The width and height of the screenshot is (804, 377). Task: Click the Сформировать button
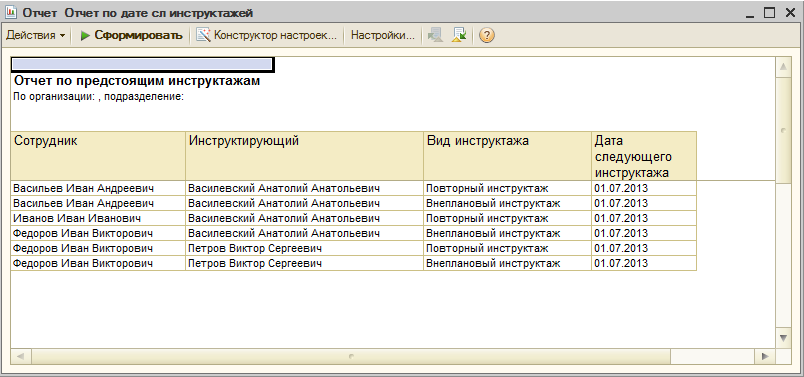[x=131, y=35]
